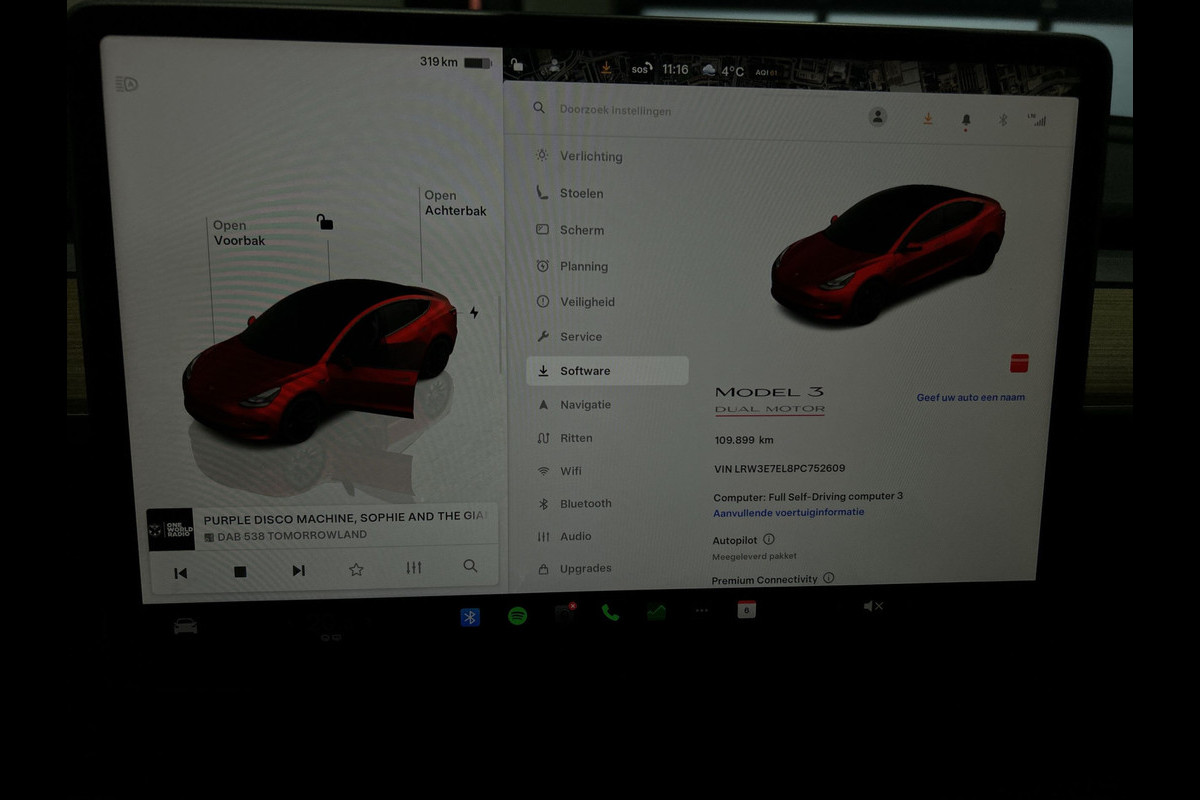
Task: Tap the Bluetooth app icon in bottom bar
Action: click(470, 617)
